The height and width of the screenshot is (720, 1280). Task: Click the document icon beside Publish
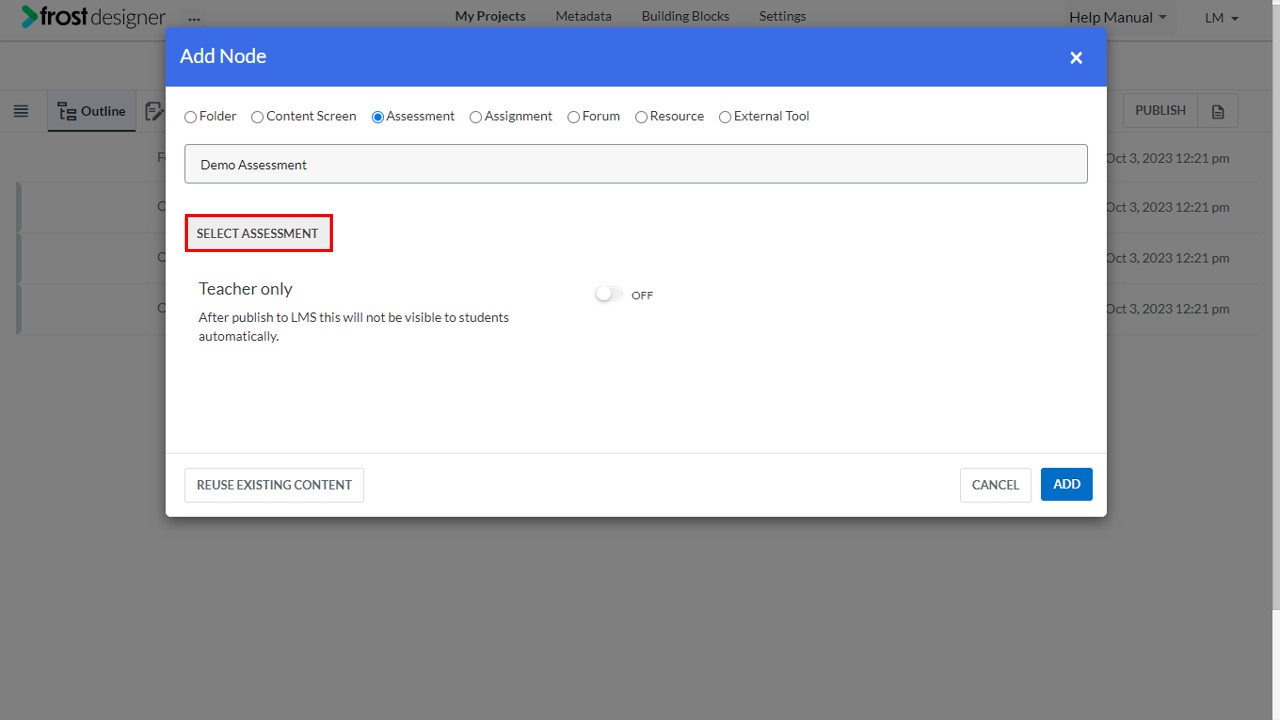pos(1218,111)
